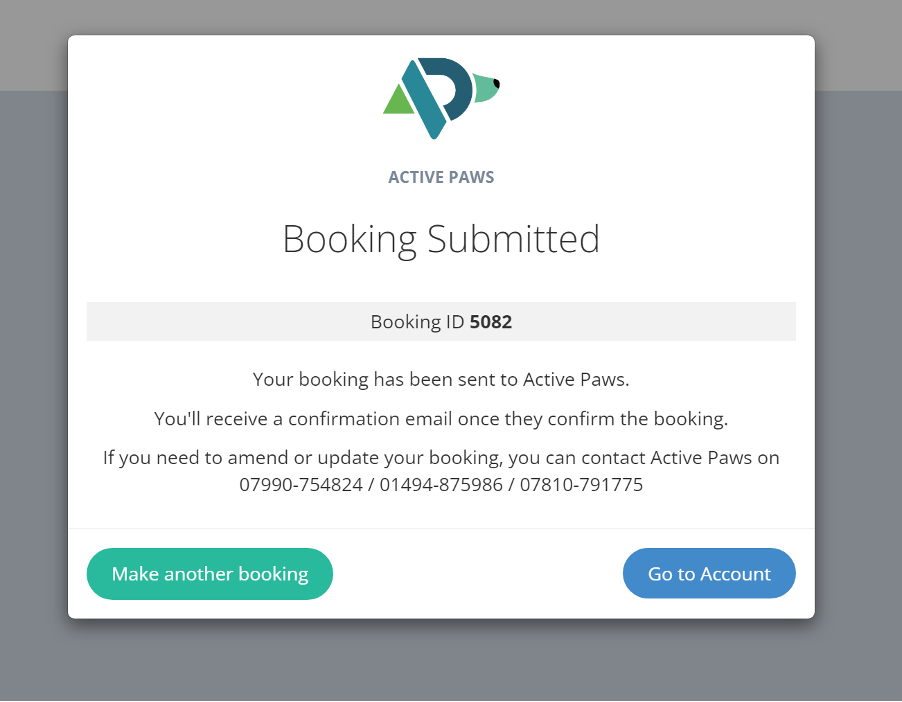Click phone number 07990-754824
902x702 pixels.
point(301,485)
